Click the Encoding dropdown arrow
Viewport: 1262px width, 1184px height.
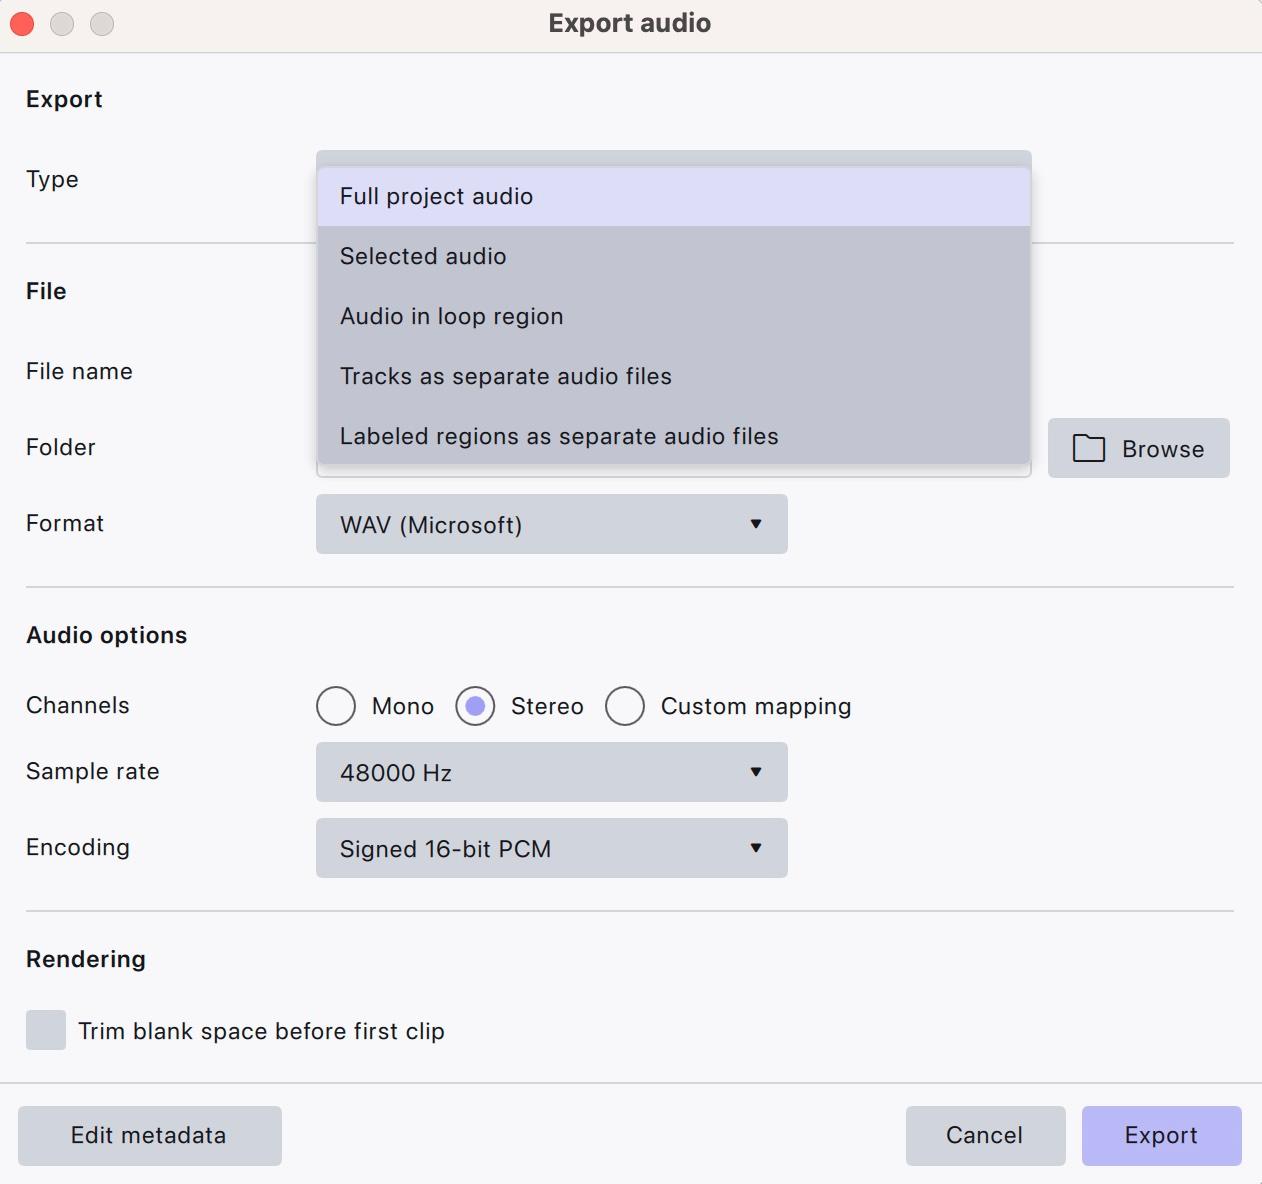click(x=756, y=848)
